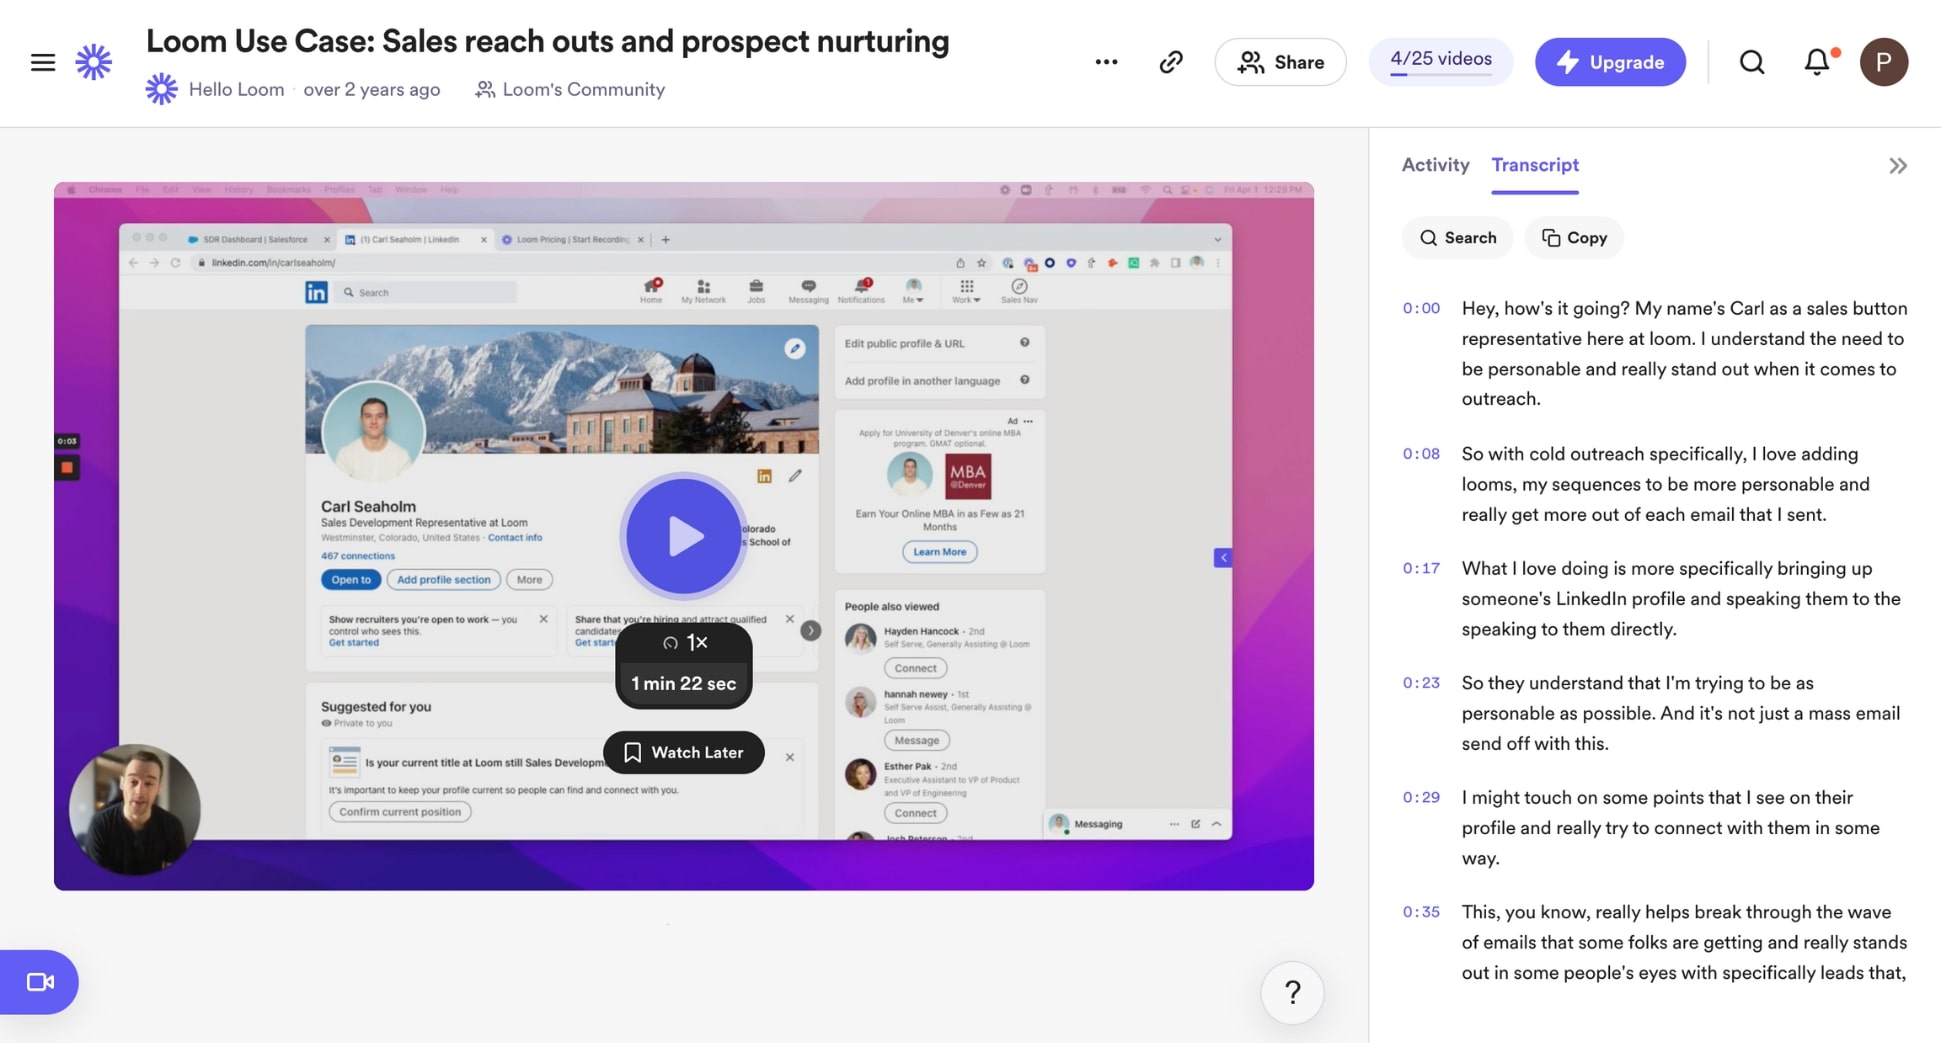
Task: Save video with Watch Later
Action: tap(684, 753)
